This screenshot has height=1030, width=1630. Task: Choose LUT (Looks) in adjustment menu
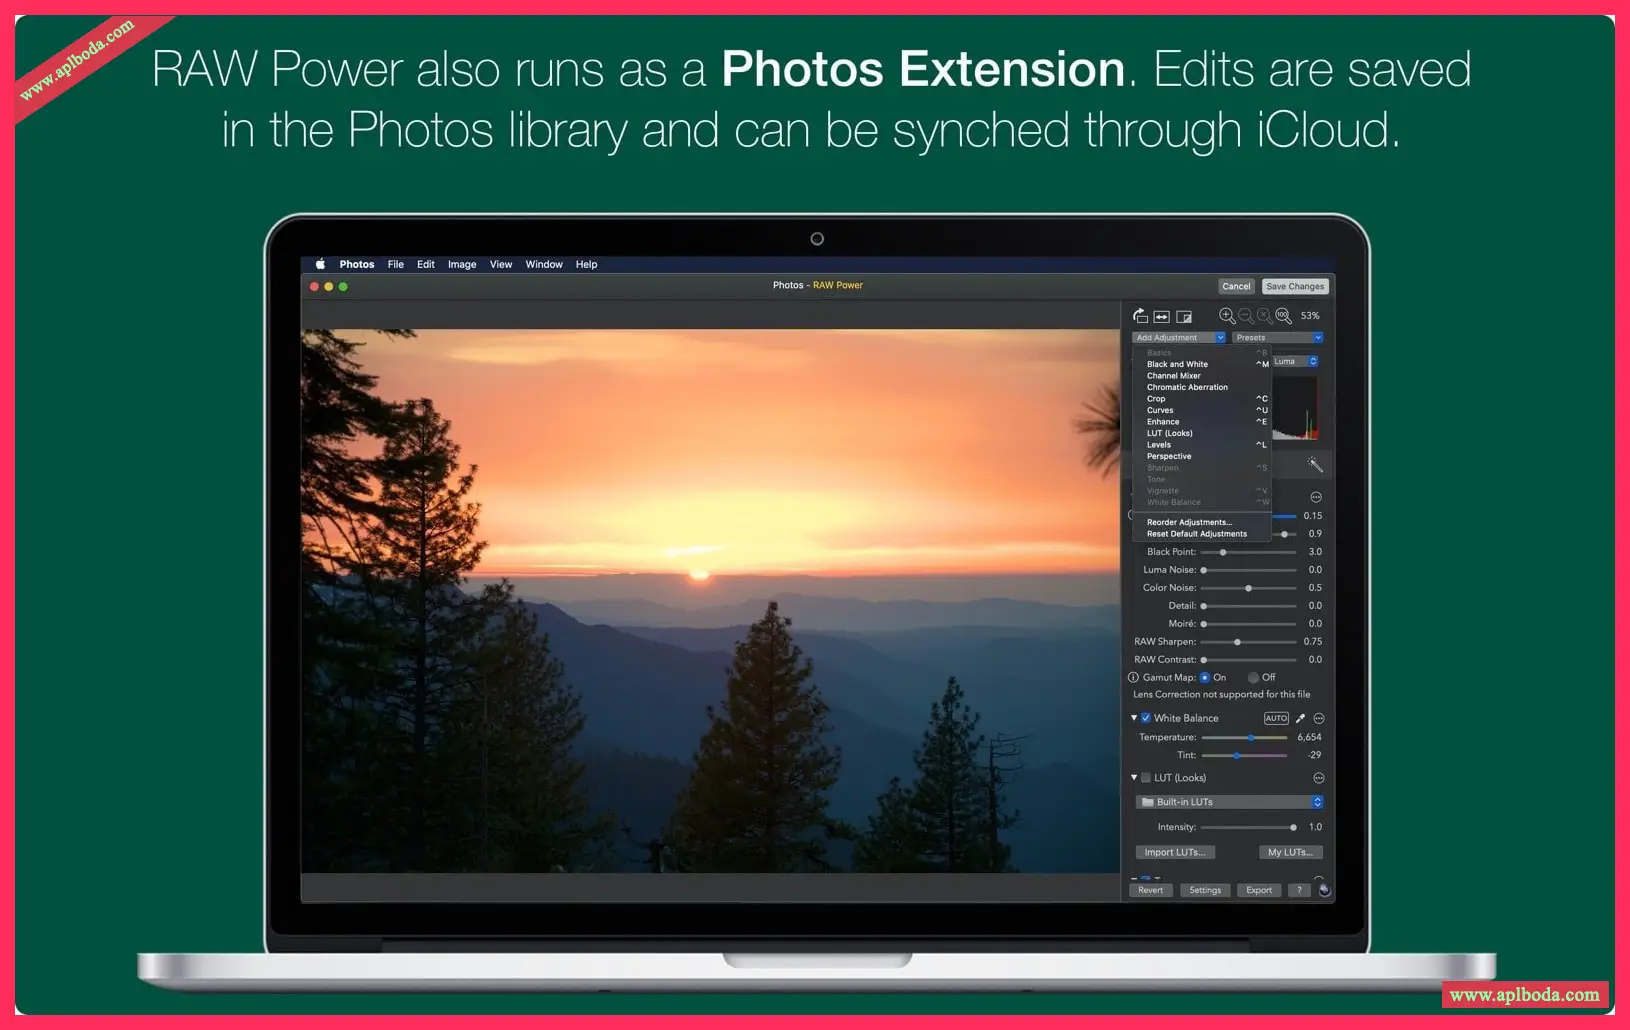1202,433
